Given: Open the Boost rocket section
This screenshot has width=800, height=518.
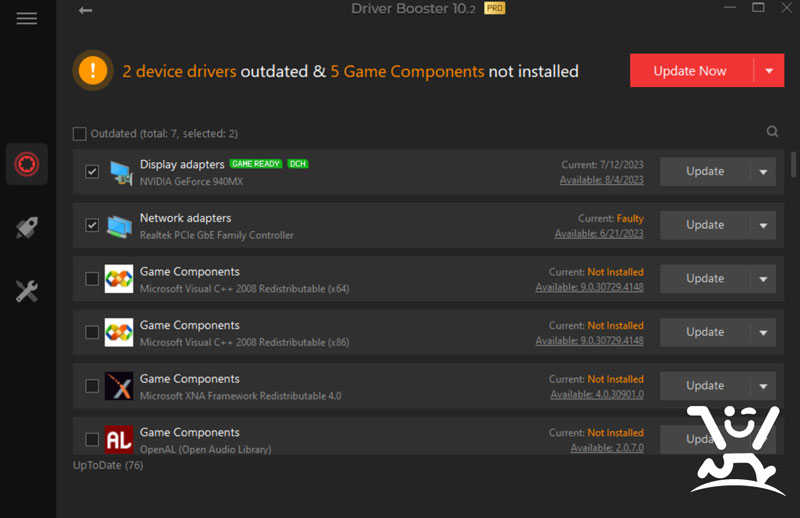Looking at the screenshot, I should pyautogui.click(x=27, y=228).
